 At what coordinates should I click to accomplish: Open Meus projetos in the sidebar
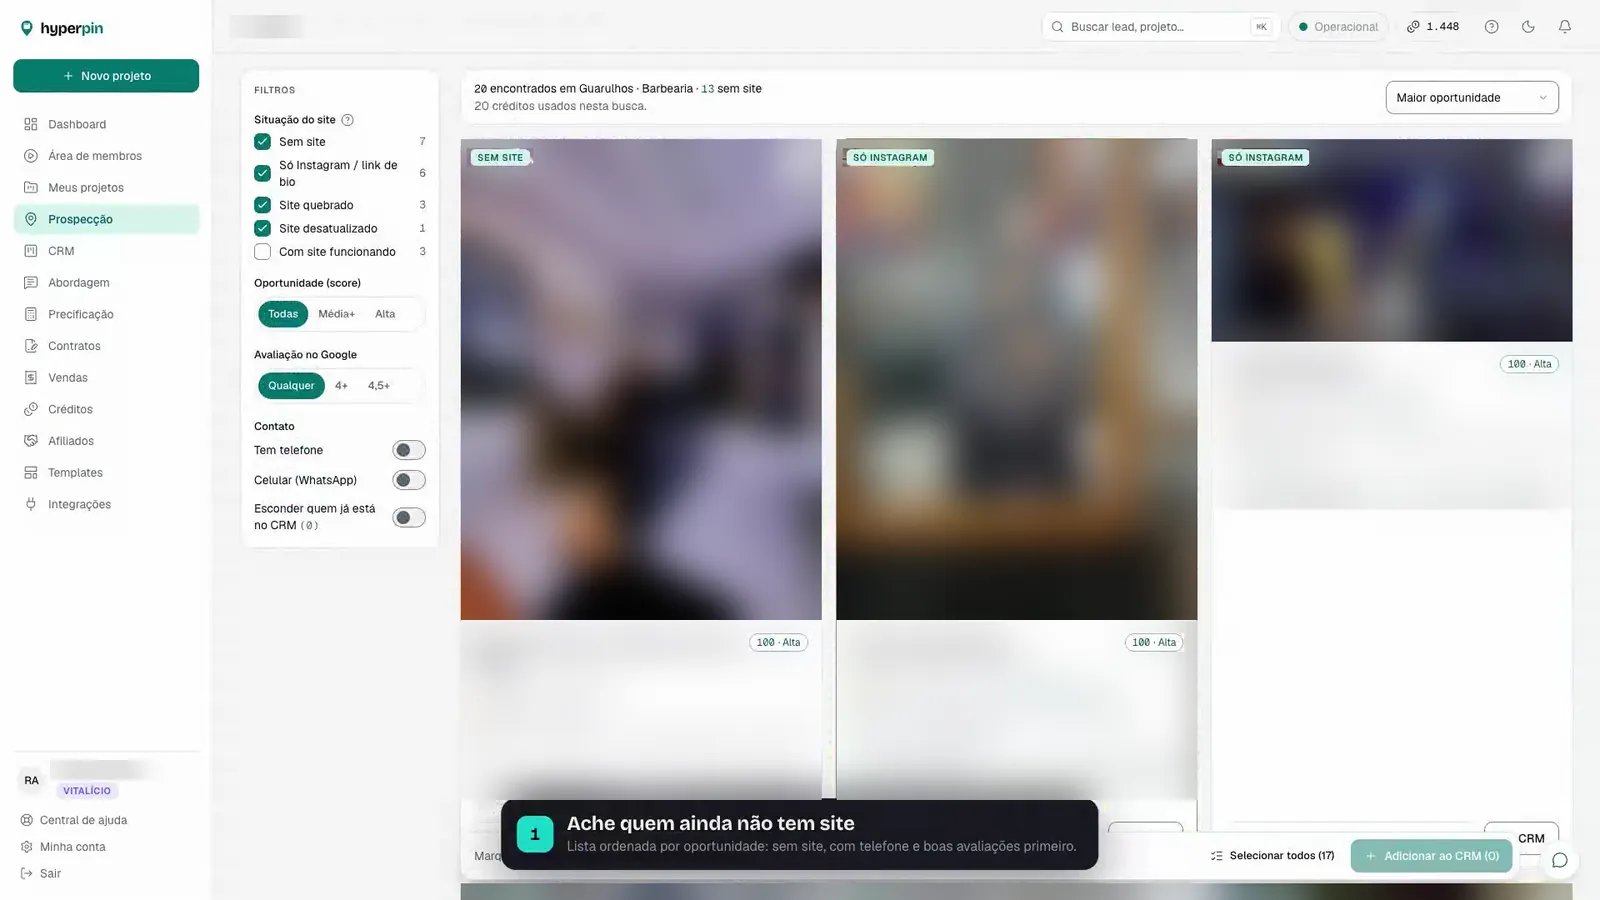[x=106, y=188]
